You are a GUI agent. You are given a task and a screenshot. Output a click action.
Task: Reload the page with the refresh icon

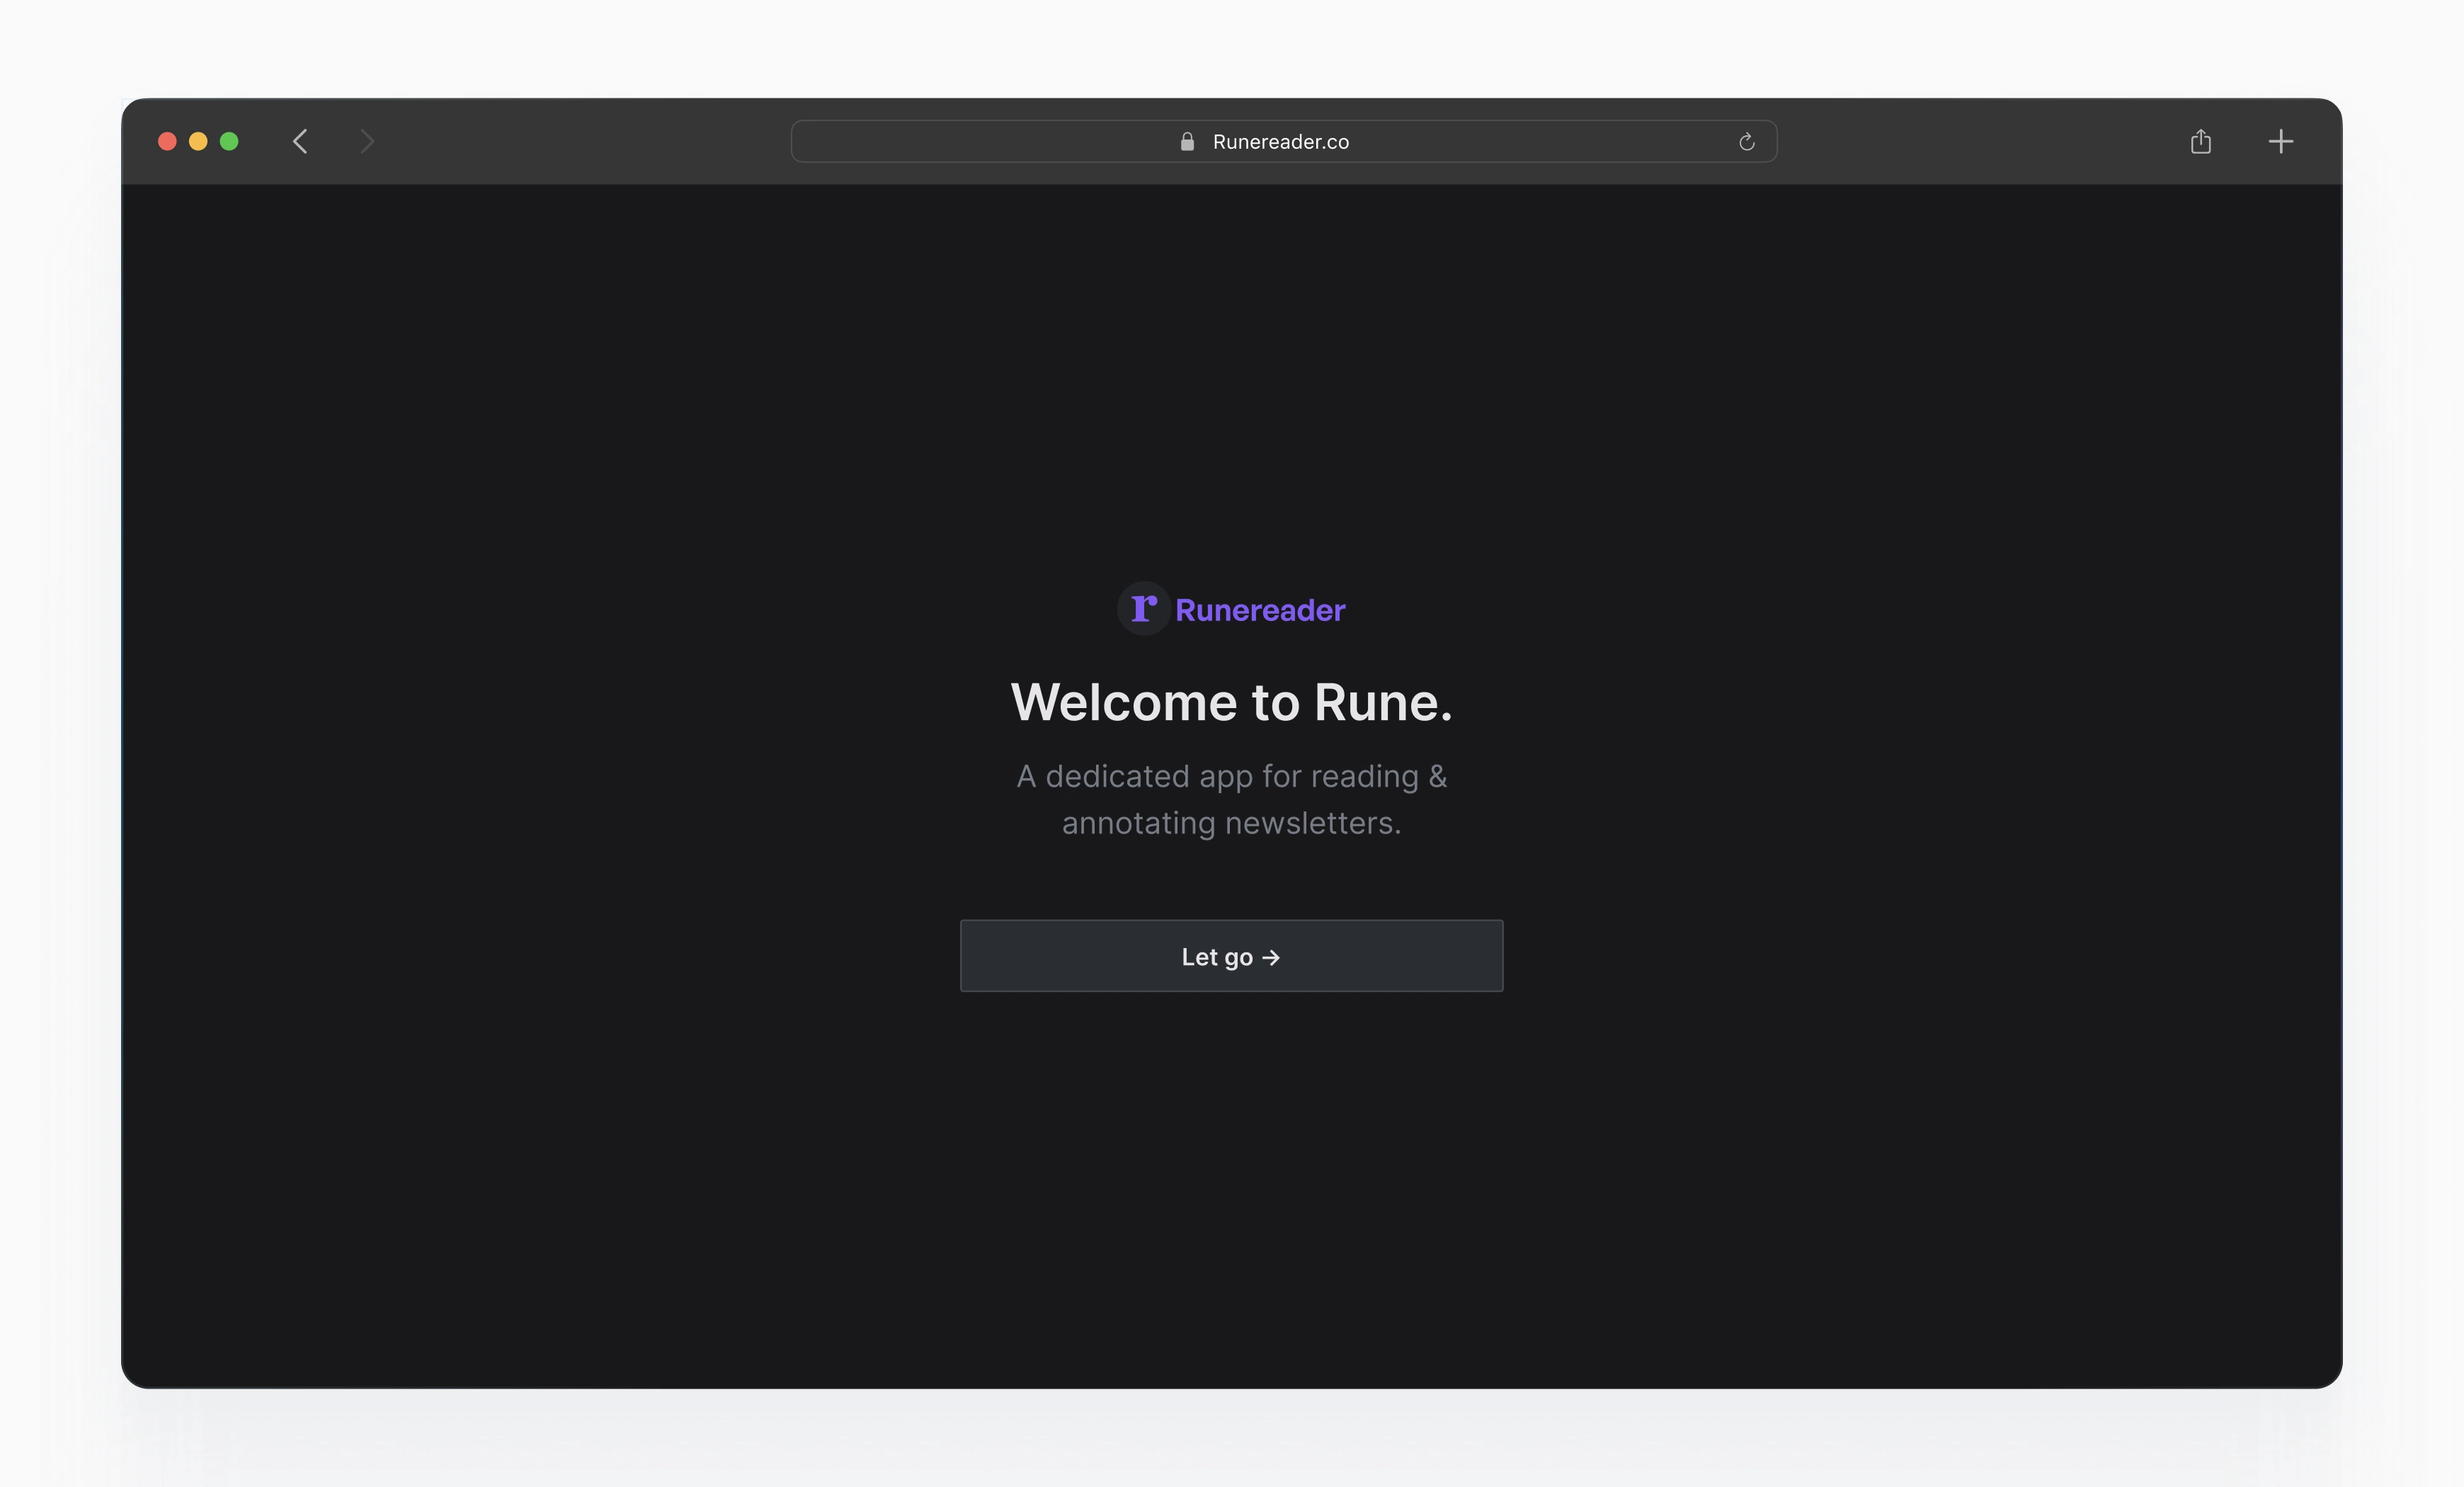1746,142
